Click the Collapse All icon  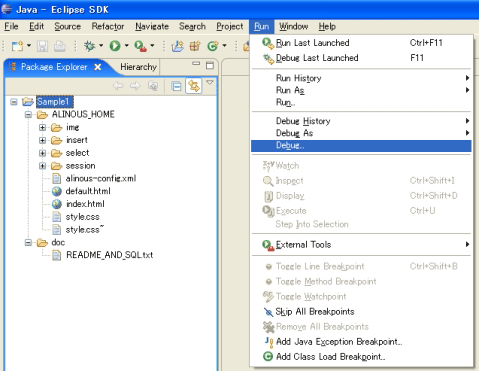[x=176, y=86]
